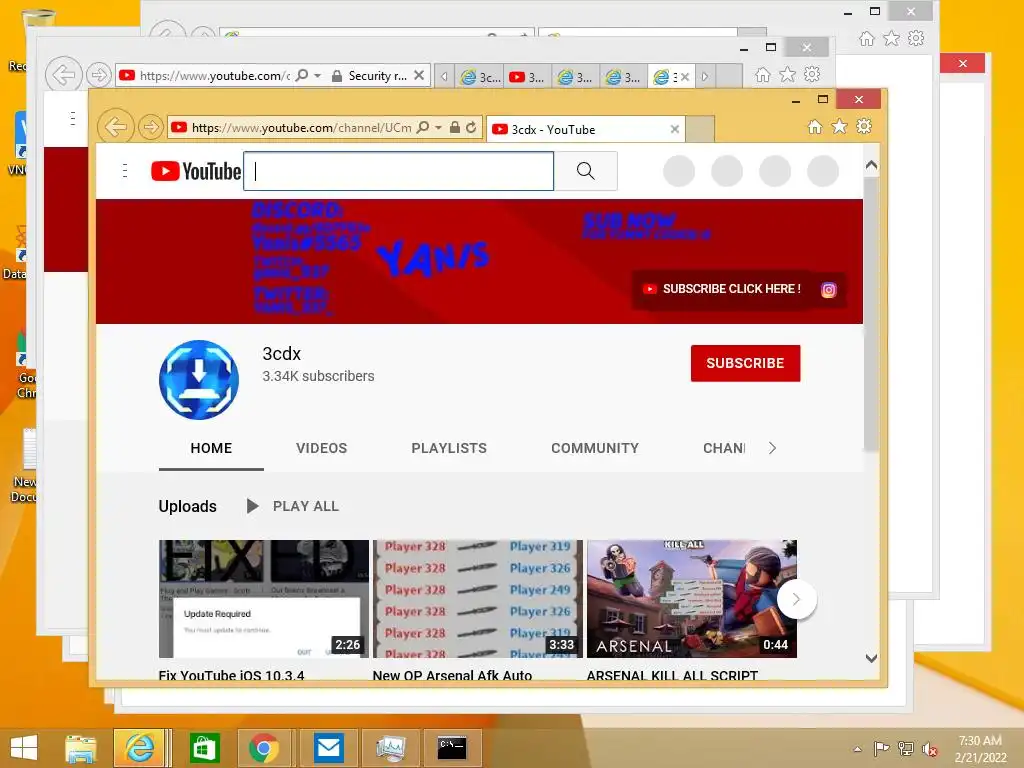Open Mail app from the taskbar
The width and height of the screenshot is (1024, 768).
point(328,748)
